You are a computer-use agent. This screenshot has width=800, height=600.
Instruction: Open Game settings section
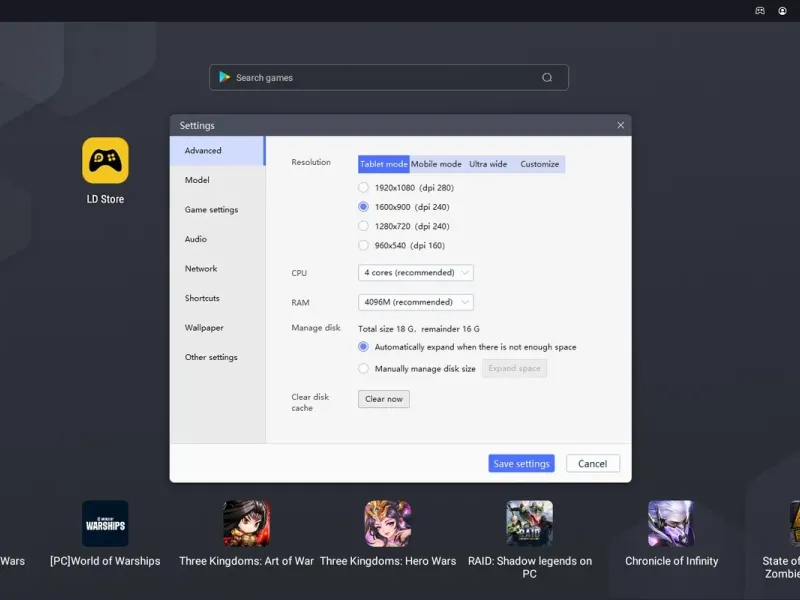[217, 210]
